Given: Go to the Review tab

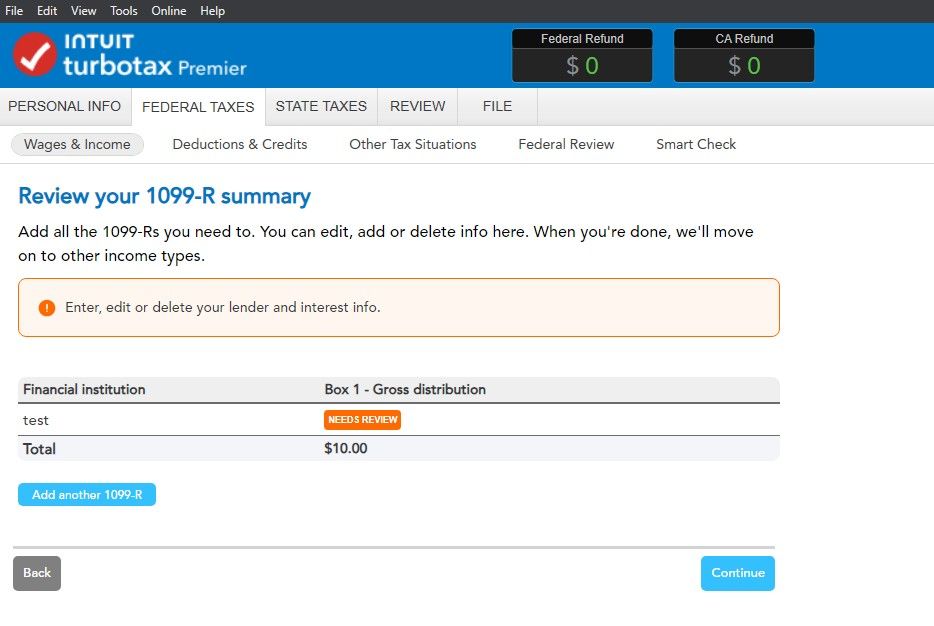Looking at the screenshot, I should [417, 107].
